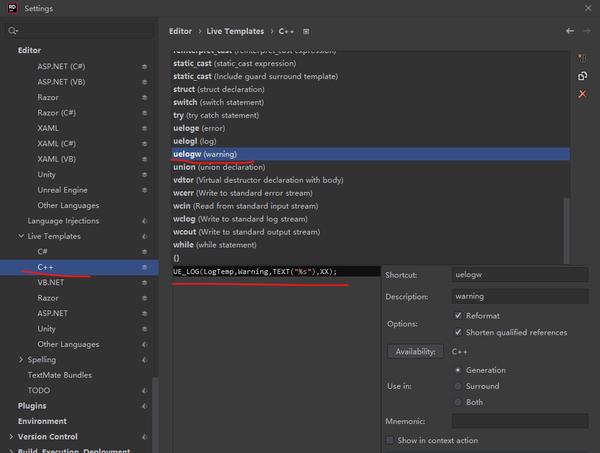Disable Shorten qualified references option
600x453 pixels.
(458, 333)
